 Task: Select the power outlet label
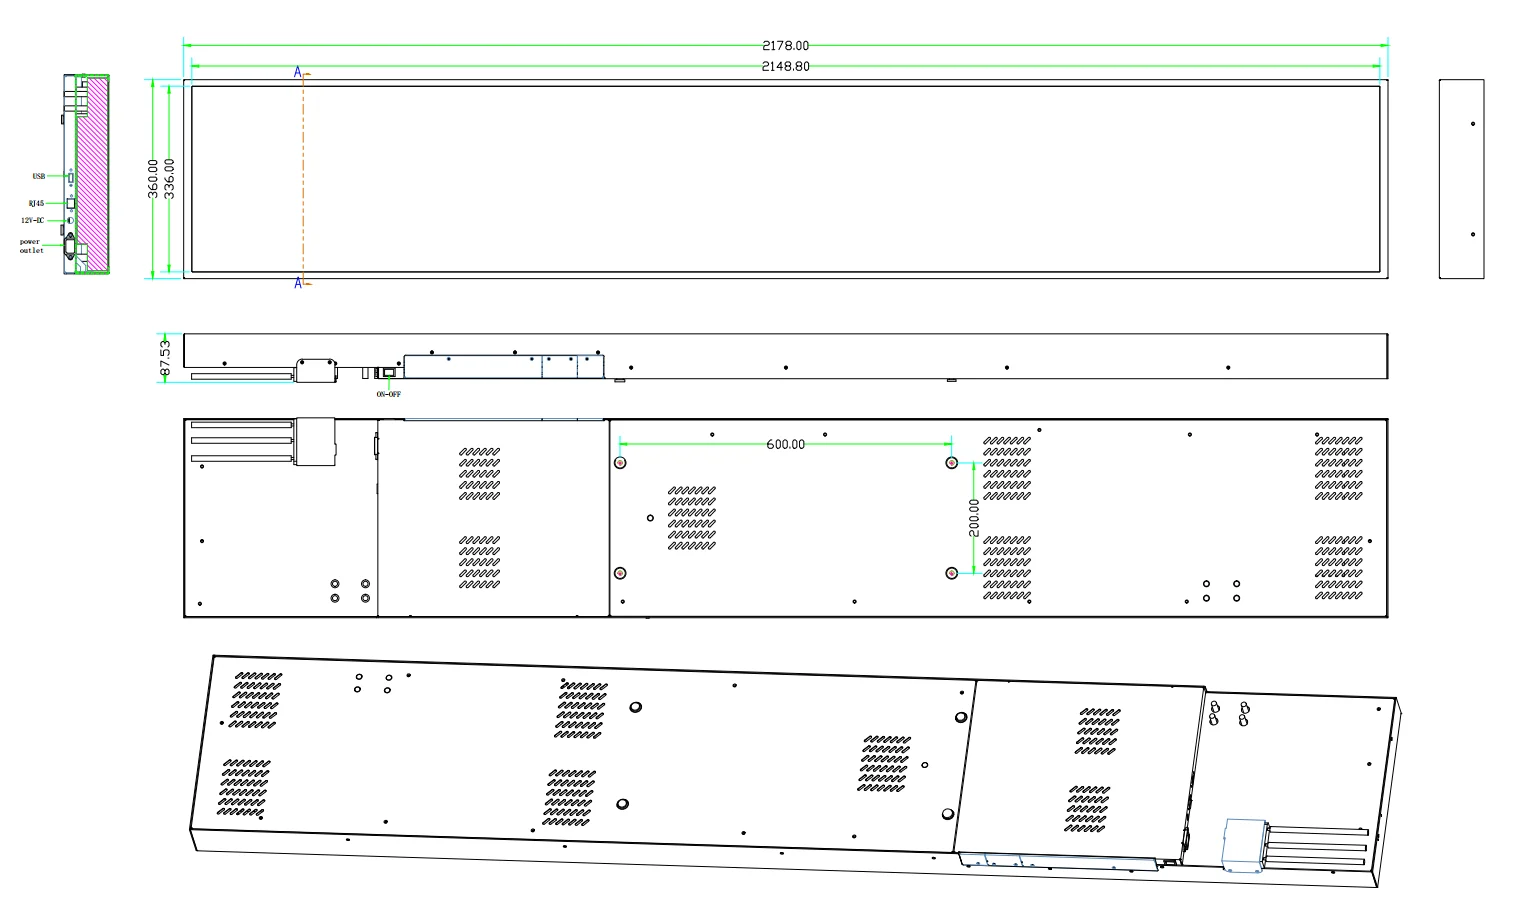(x=31, y=246)
